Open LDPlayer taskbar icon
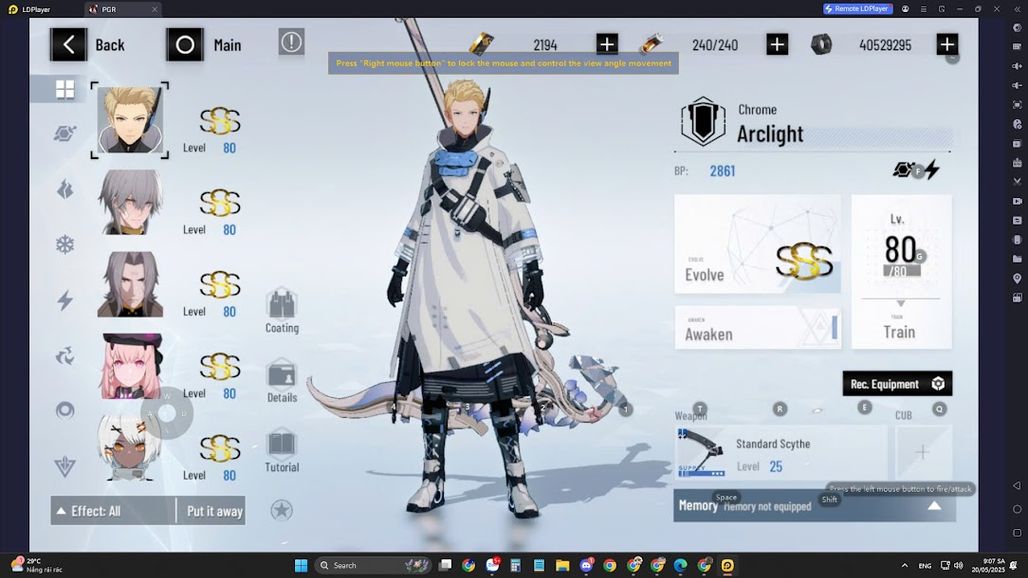Image resolution: width=1028 pixels, height=578 pixels. tap(728, 565)
